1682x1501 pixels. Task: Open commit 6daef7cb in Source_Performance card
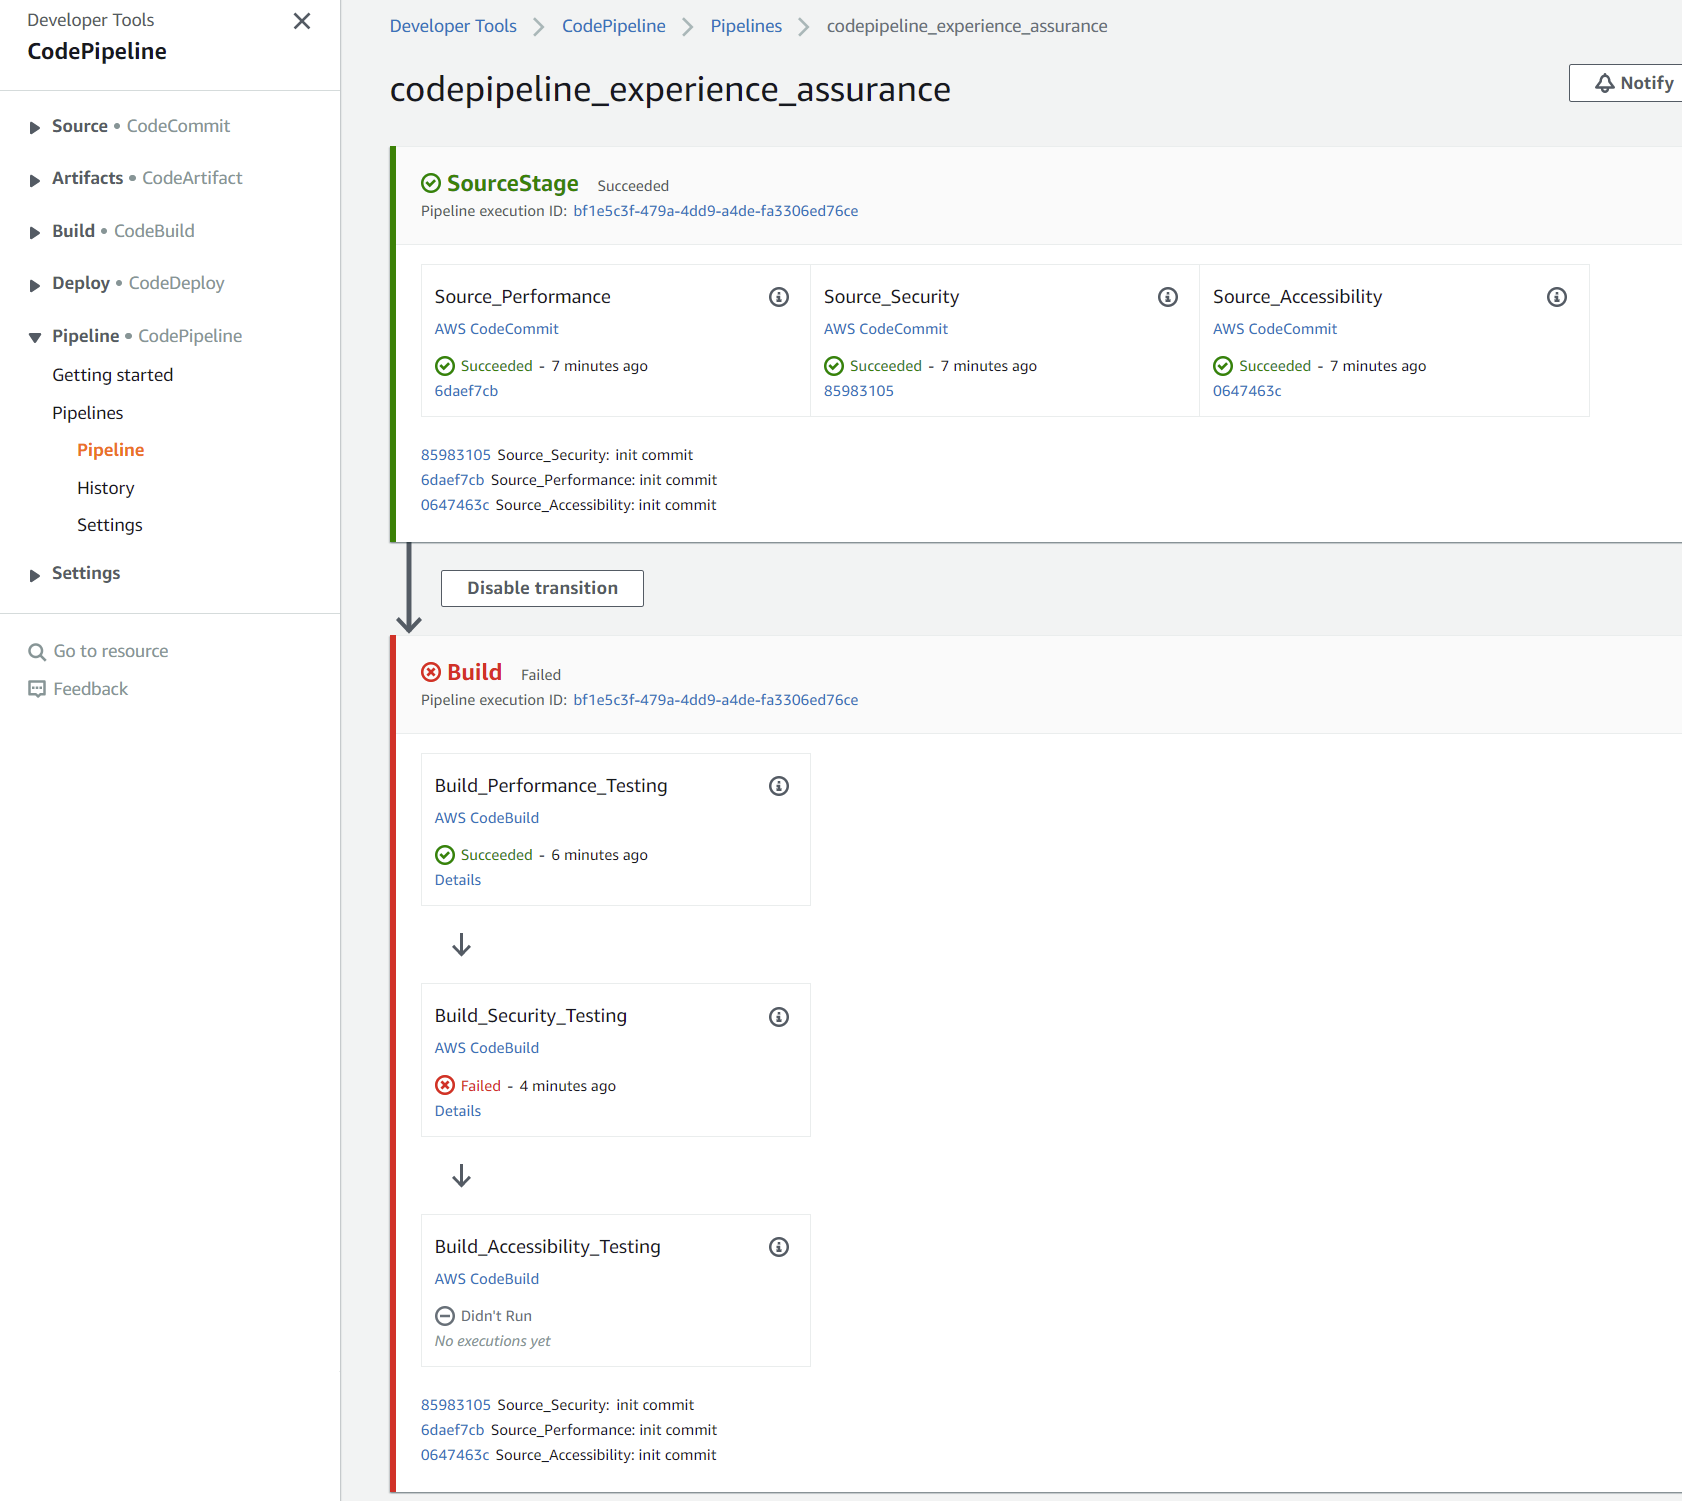[x=466, y=391]
